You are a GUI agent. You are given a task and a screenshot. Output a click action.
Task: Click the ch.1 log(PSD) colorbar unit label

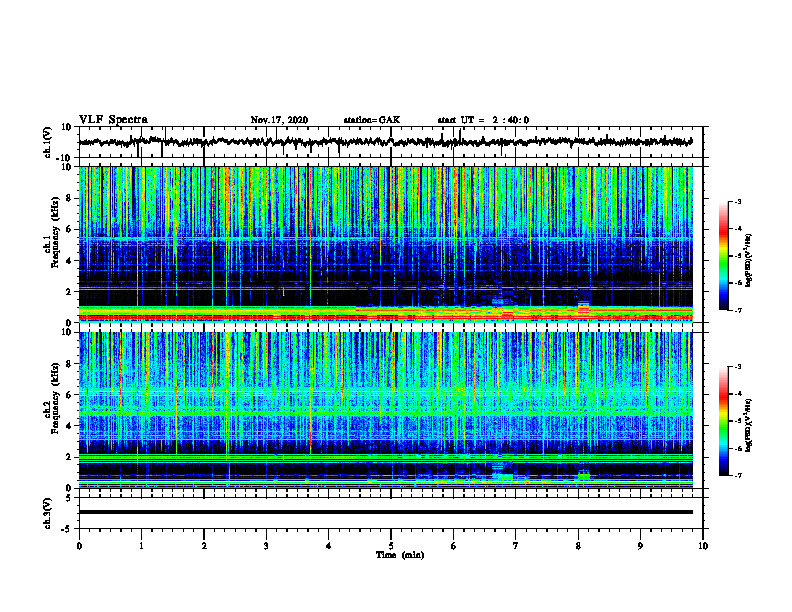(x=749, y=261)
